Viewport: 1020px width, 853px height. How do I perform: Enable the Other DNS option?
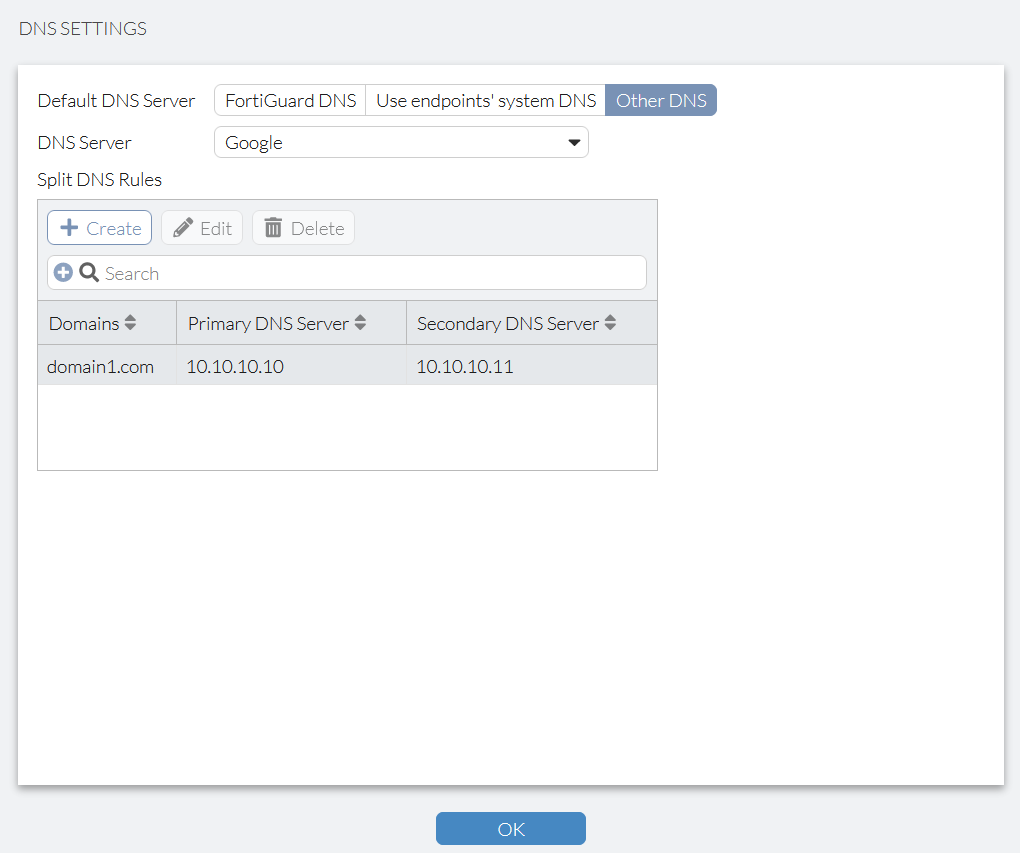pyautogui.click(x=661, y=100)
